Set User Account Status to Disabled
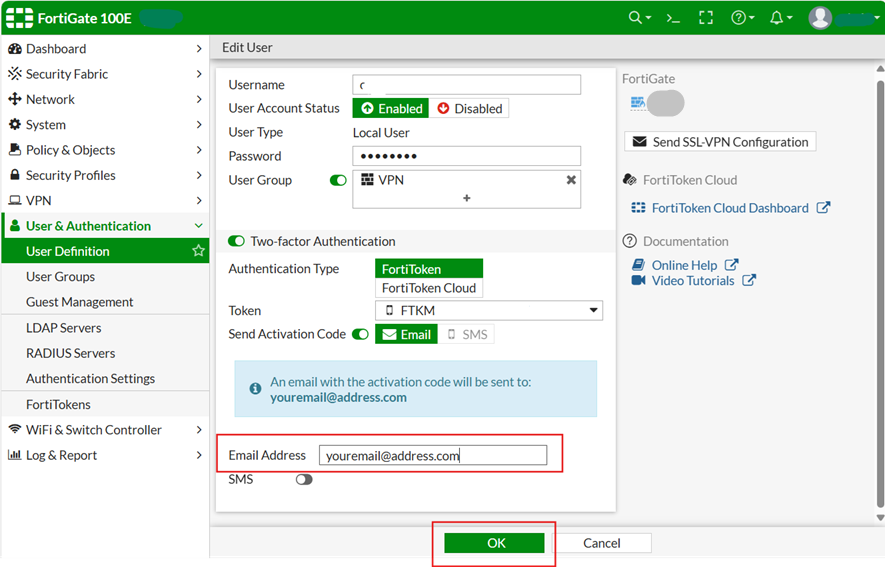This screenshot has width=885, height=571. (x=469, y=108)
